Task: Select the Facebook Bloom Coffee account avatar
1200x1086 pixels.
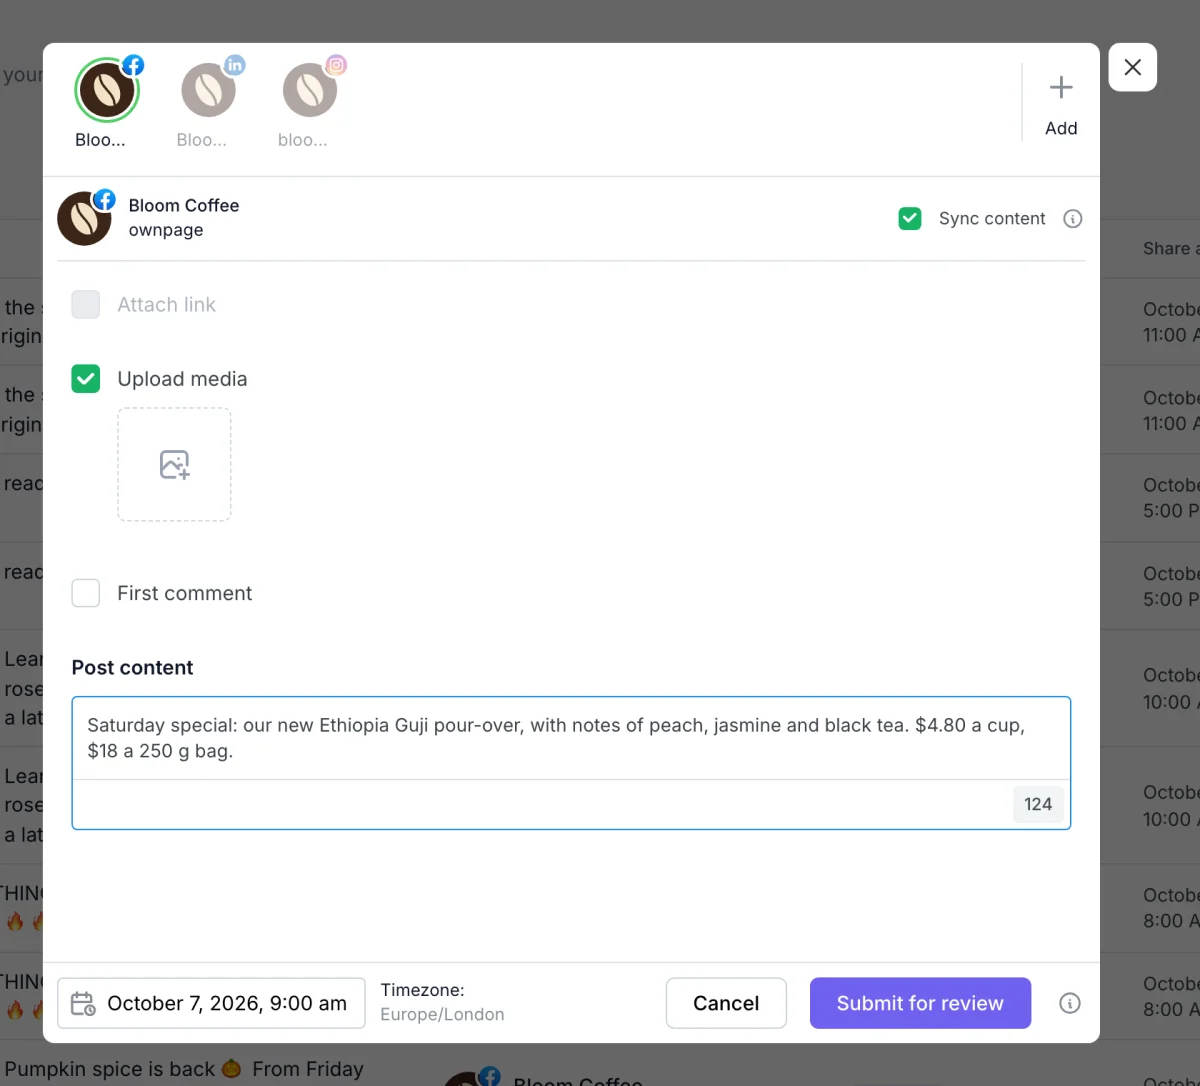Action: pos(107,90)
